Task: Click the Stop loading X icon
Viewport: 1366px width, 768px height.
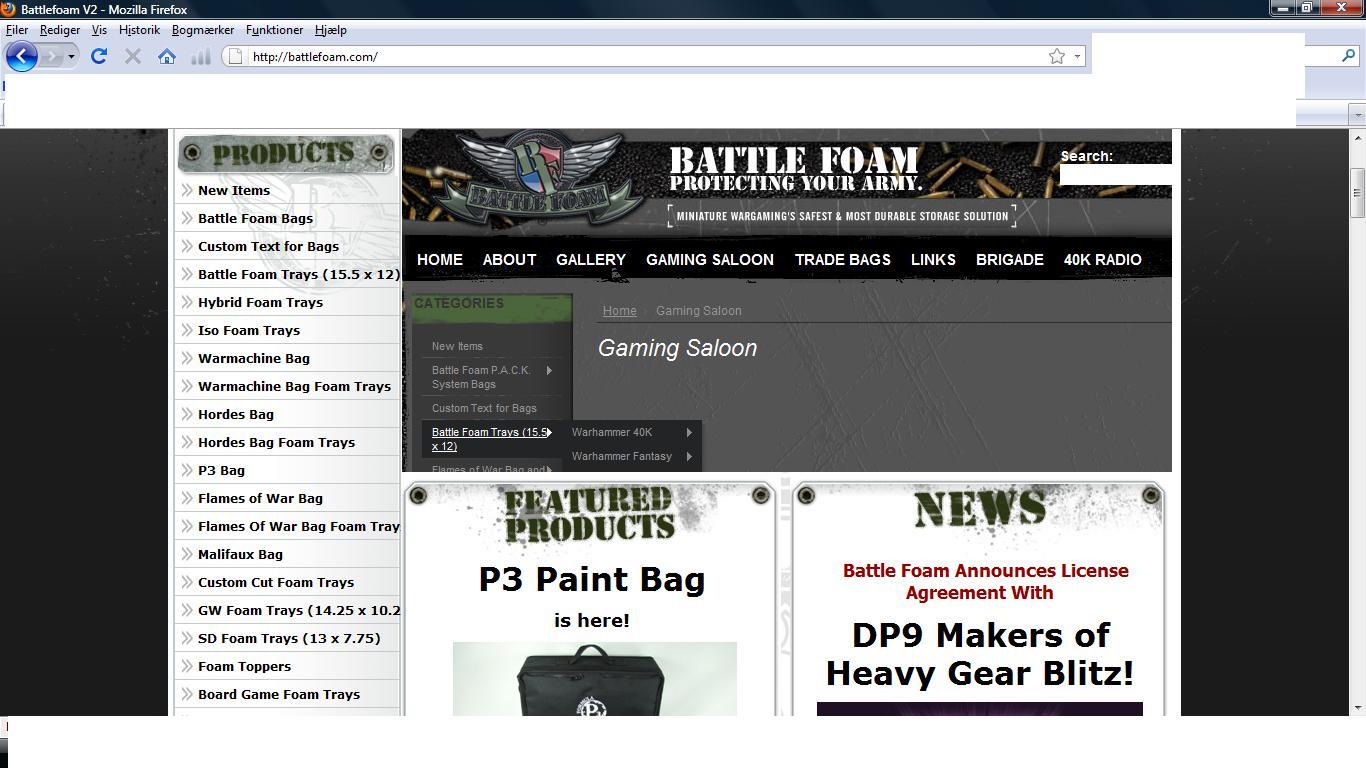Action: pyautogui.click(x=132, y=56)
